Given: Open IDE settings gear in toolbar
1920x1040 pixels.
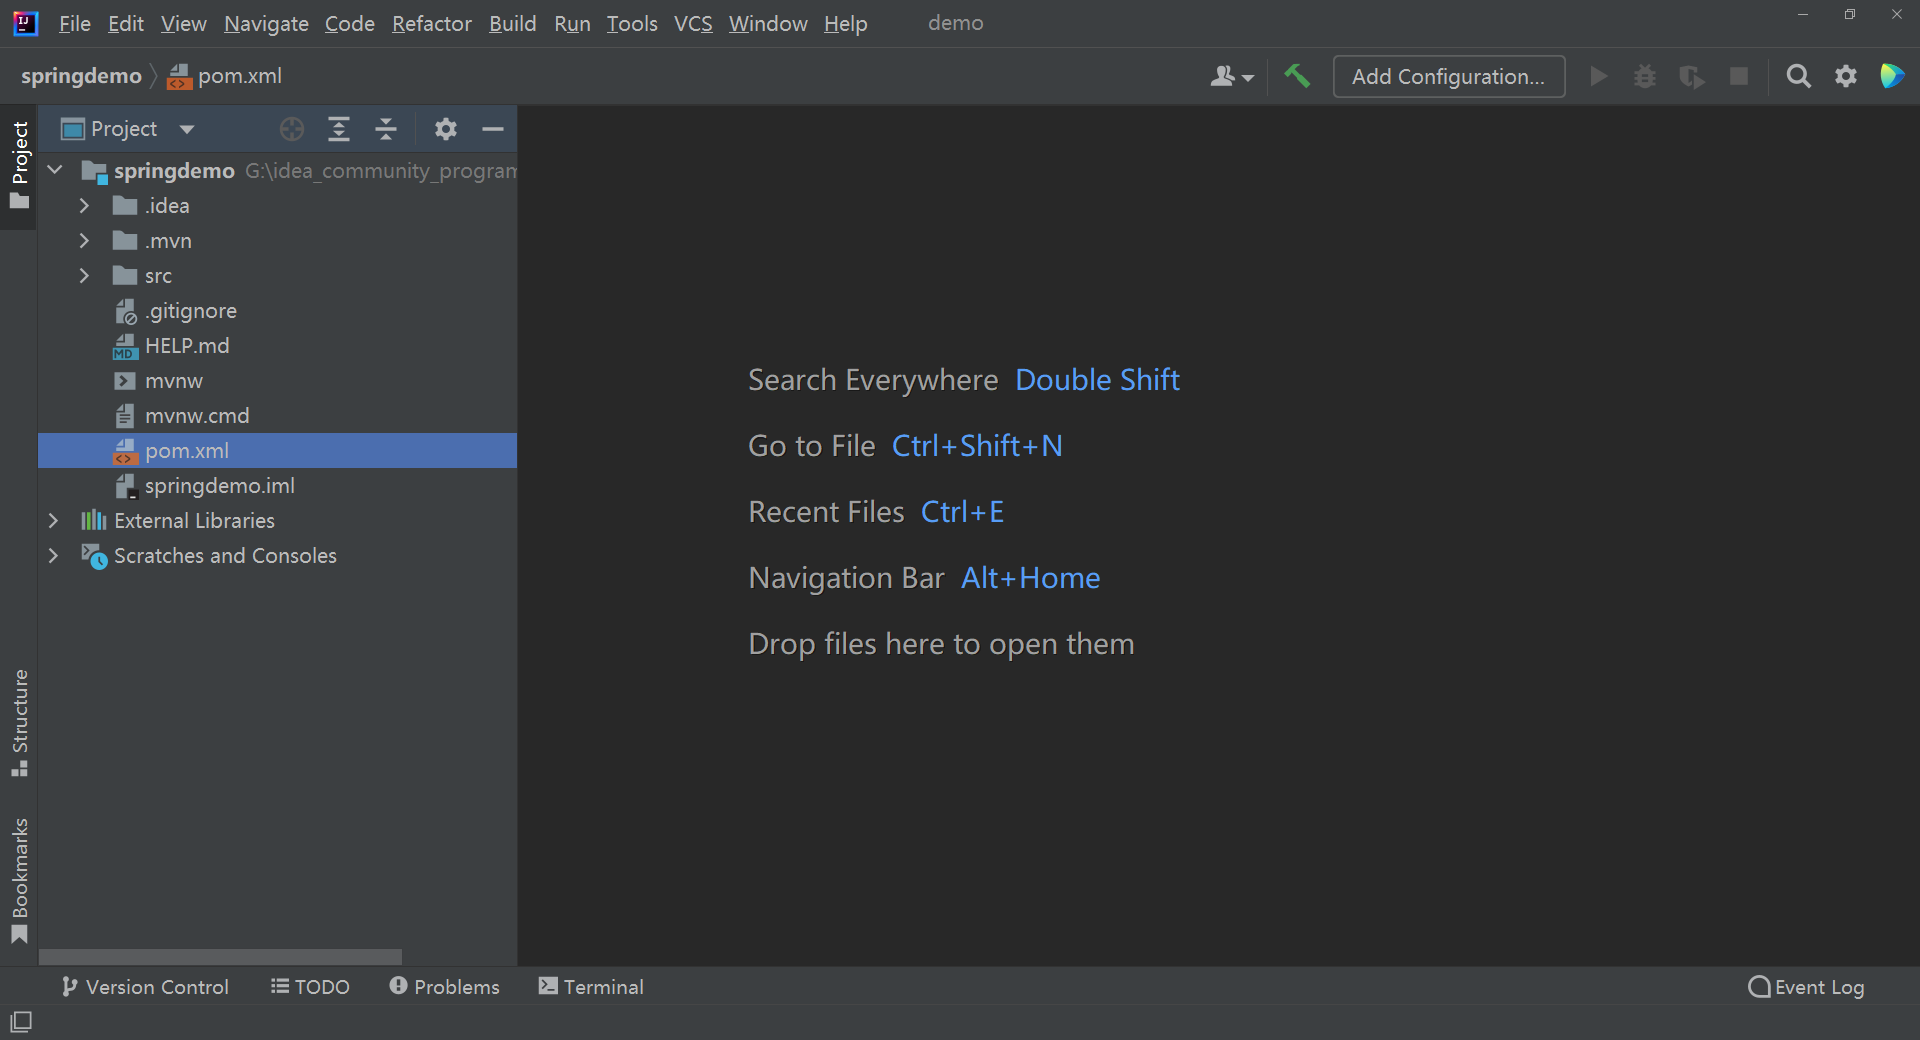Looking at the screenshot, I should tap(1846, 76).
